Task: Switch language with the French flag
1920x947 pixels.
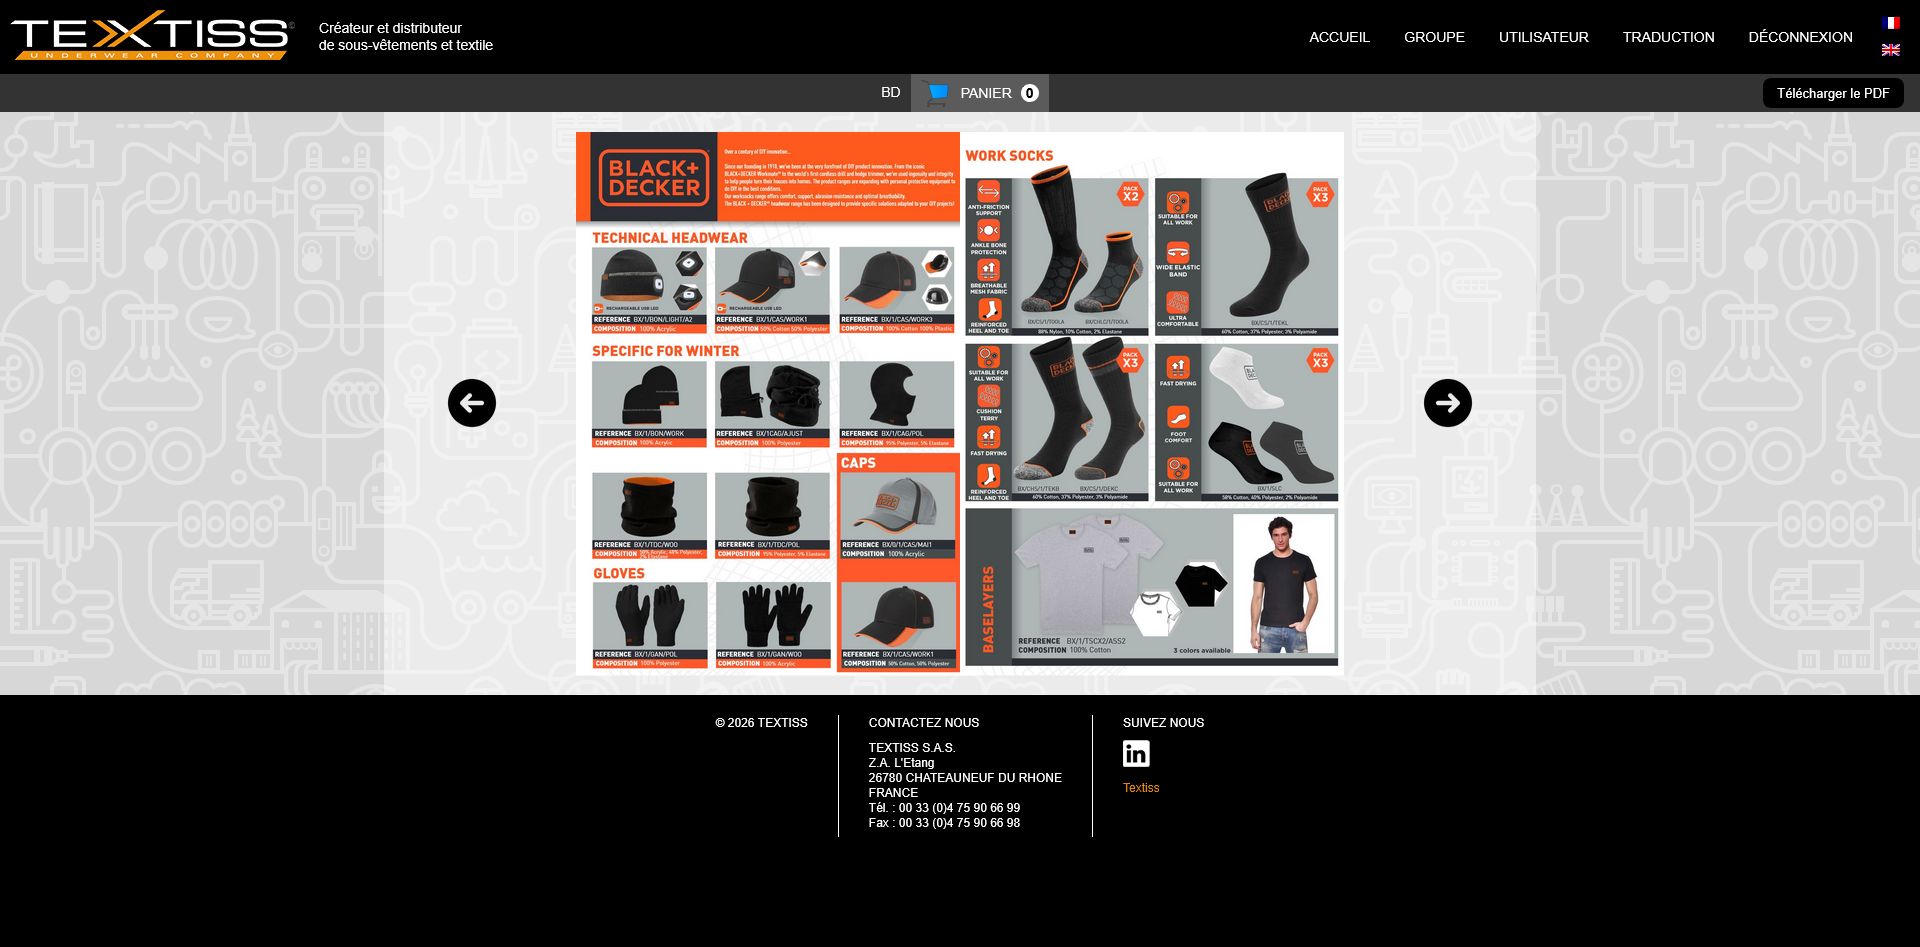Action: pos(1890,23)
